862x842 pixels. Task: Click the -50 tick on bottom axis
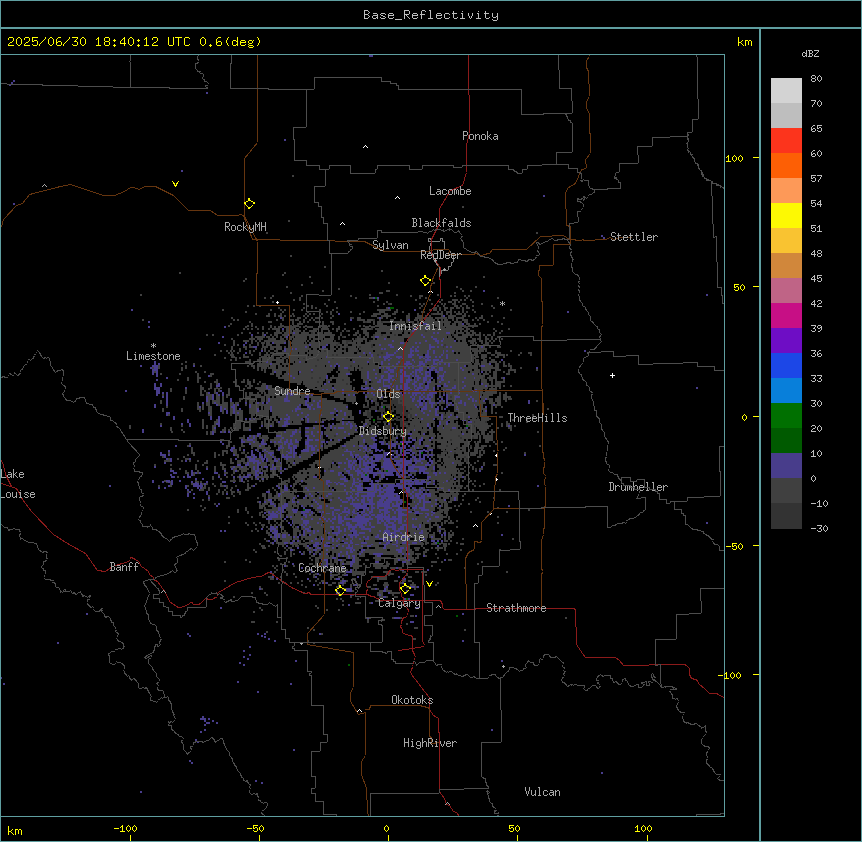[255, 828]
